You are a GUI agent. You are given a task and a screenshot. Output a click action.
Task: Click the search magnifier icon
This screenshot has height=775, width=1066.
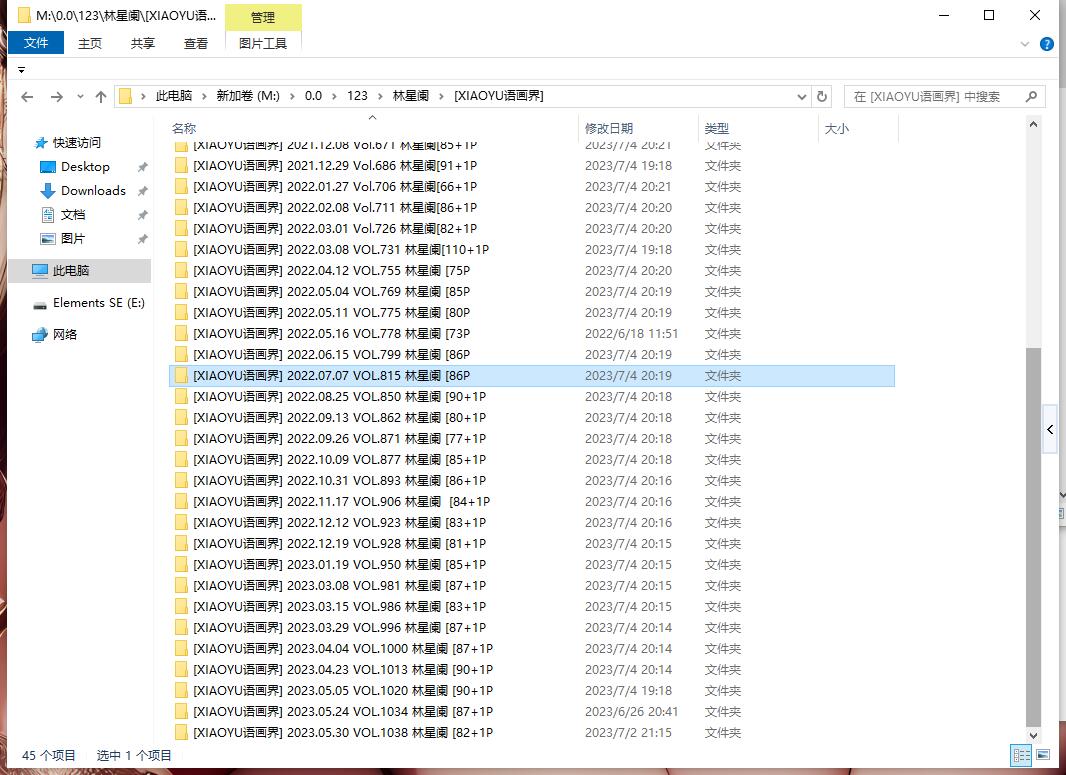tap(1031, 97)
